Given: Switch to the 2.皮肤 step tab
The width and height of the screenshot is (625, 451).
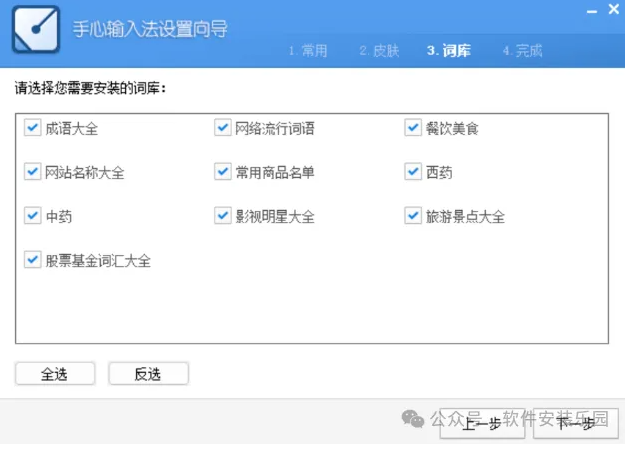Looking at the screenshot, I should (379, 51).
